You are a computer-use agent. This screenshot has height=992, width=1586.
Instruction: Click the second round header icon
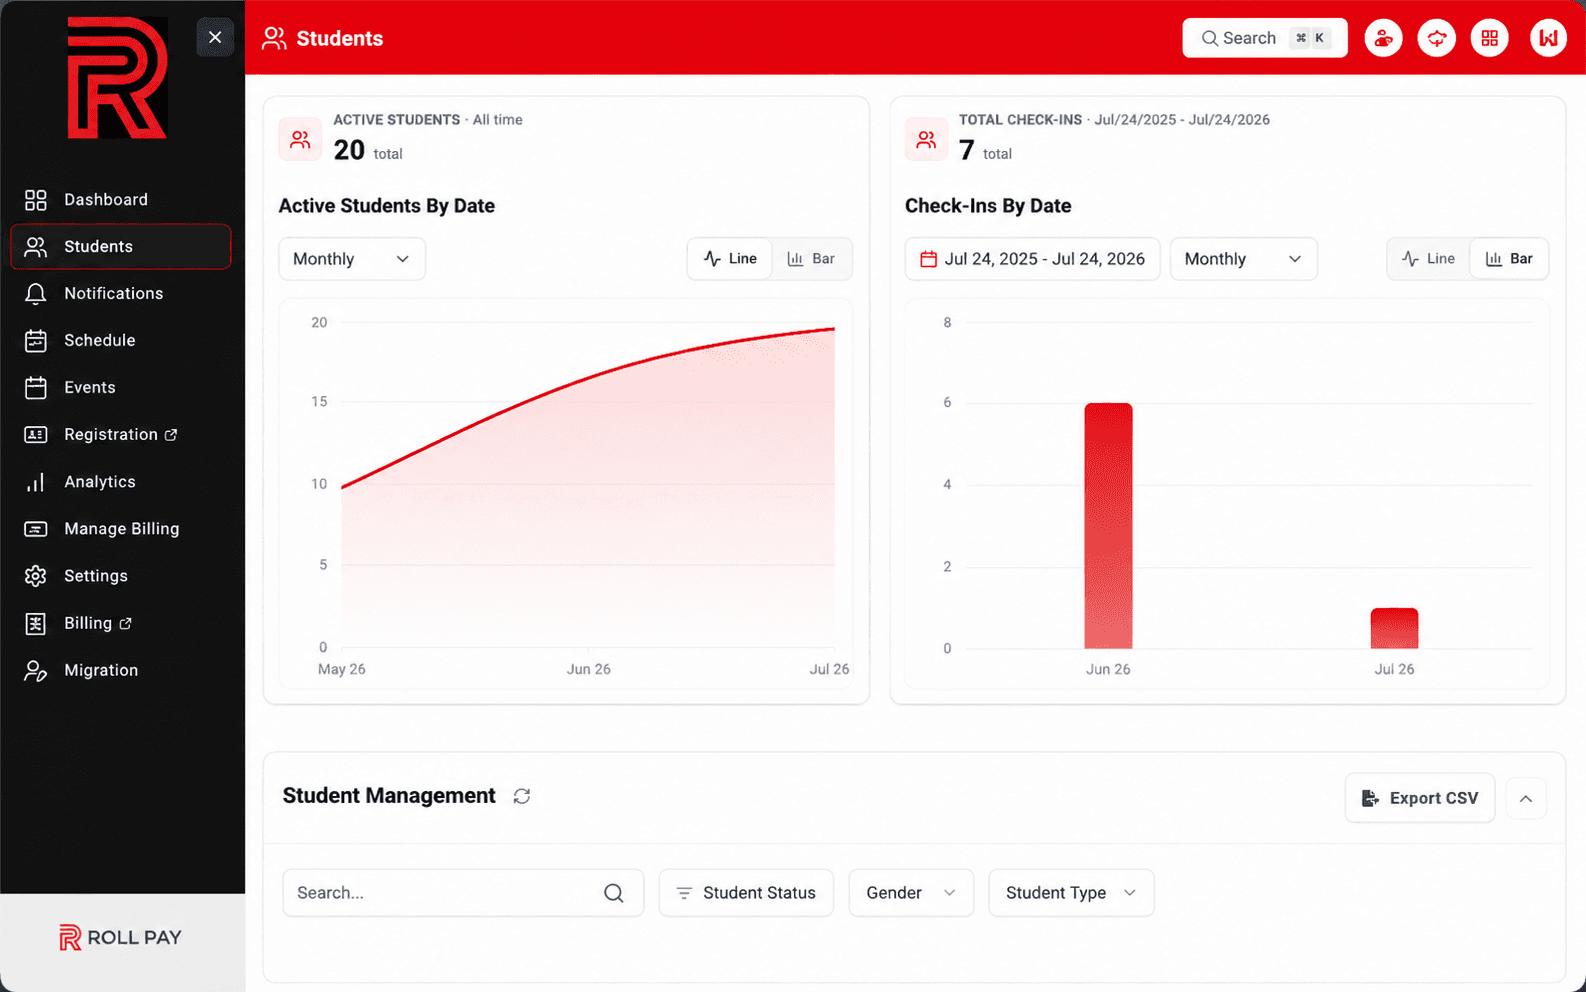1437,38
